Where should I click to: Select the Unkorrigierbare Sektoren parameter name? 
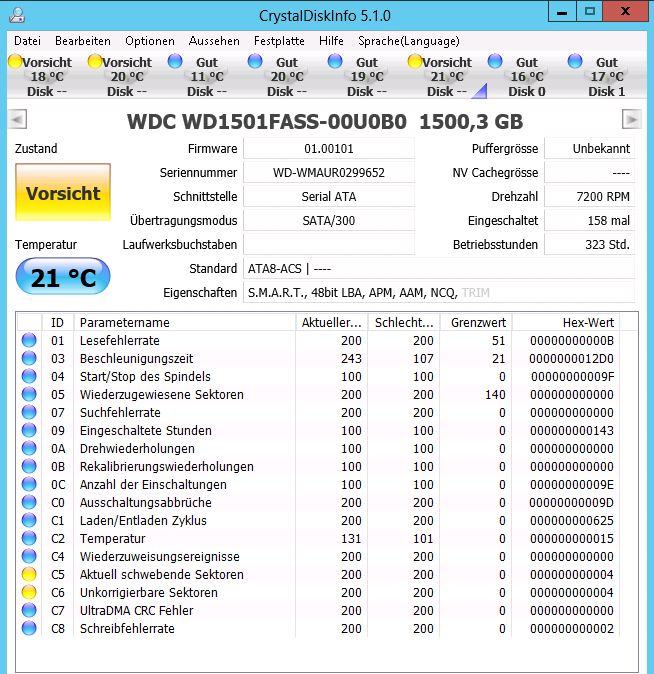(149, 593)
